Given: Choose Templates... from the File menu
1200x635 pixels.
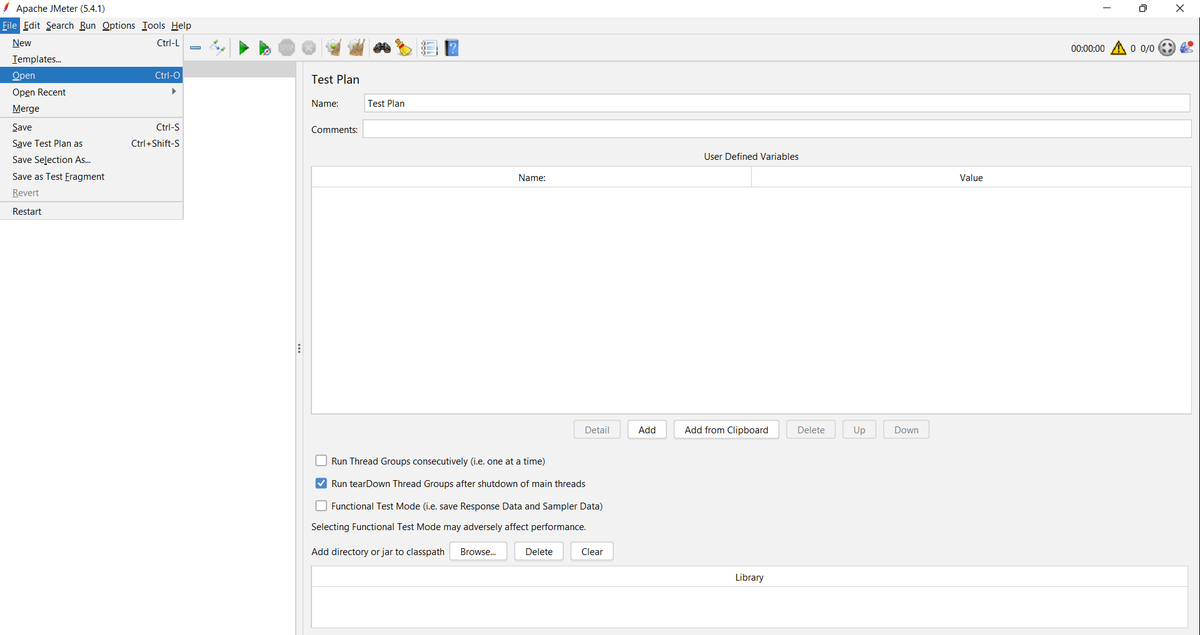Looking at the screenshot, I should pyautogui.click(x=92, y=59).
